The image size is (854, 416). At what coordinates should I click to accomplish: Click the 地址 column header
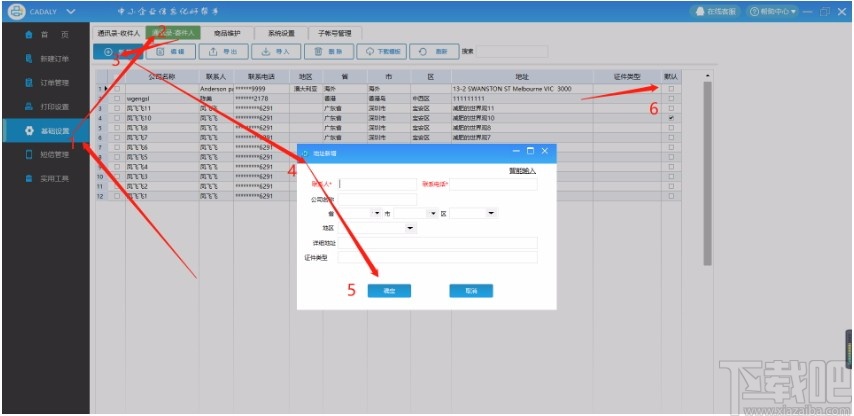(x=522, y=77)
